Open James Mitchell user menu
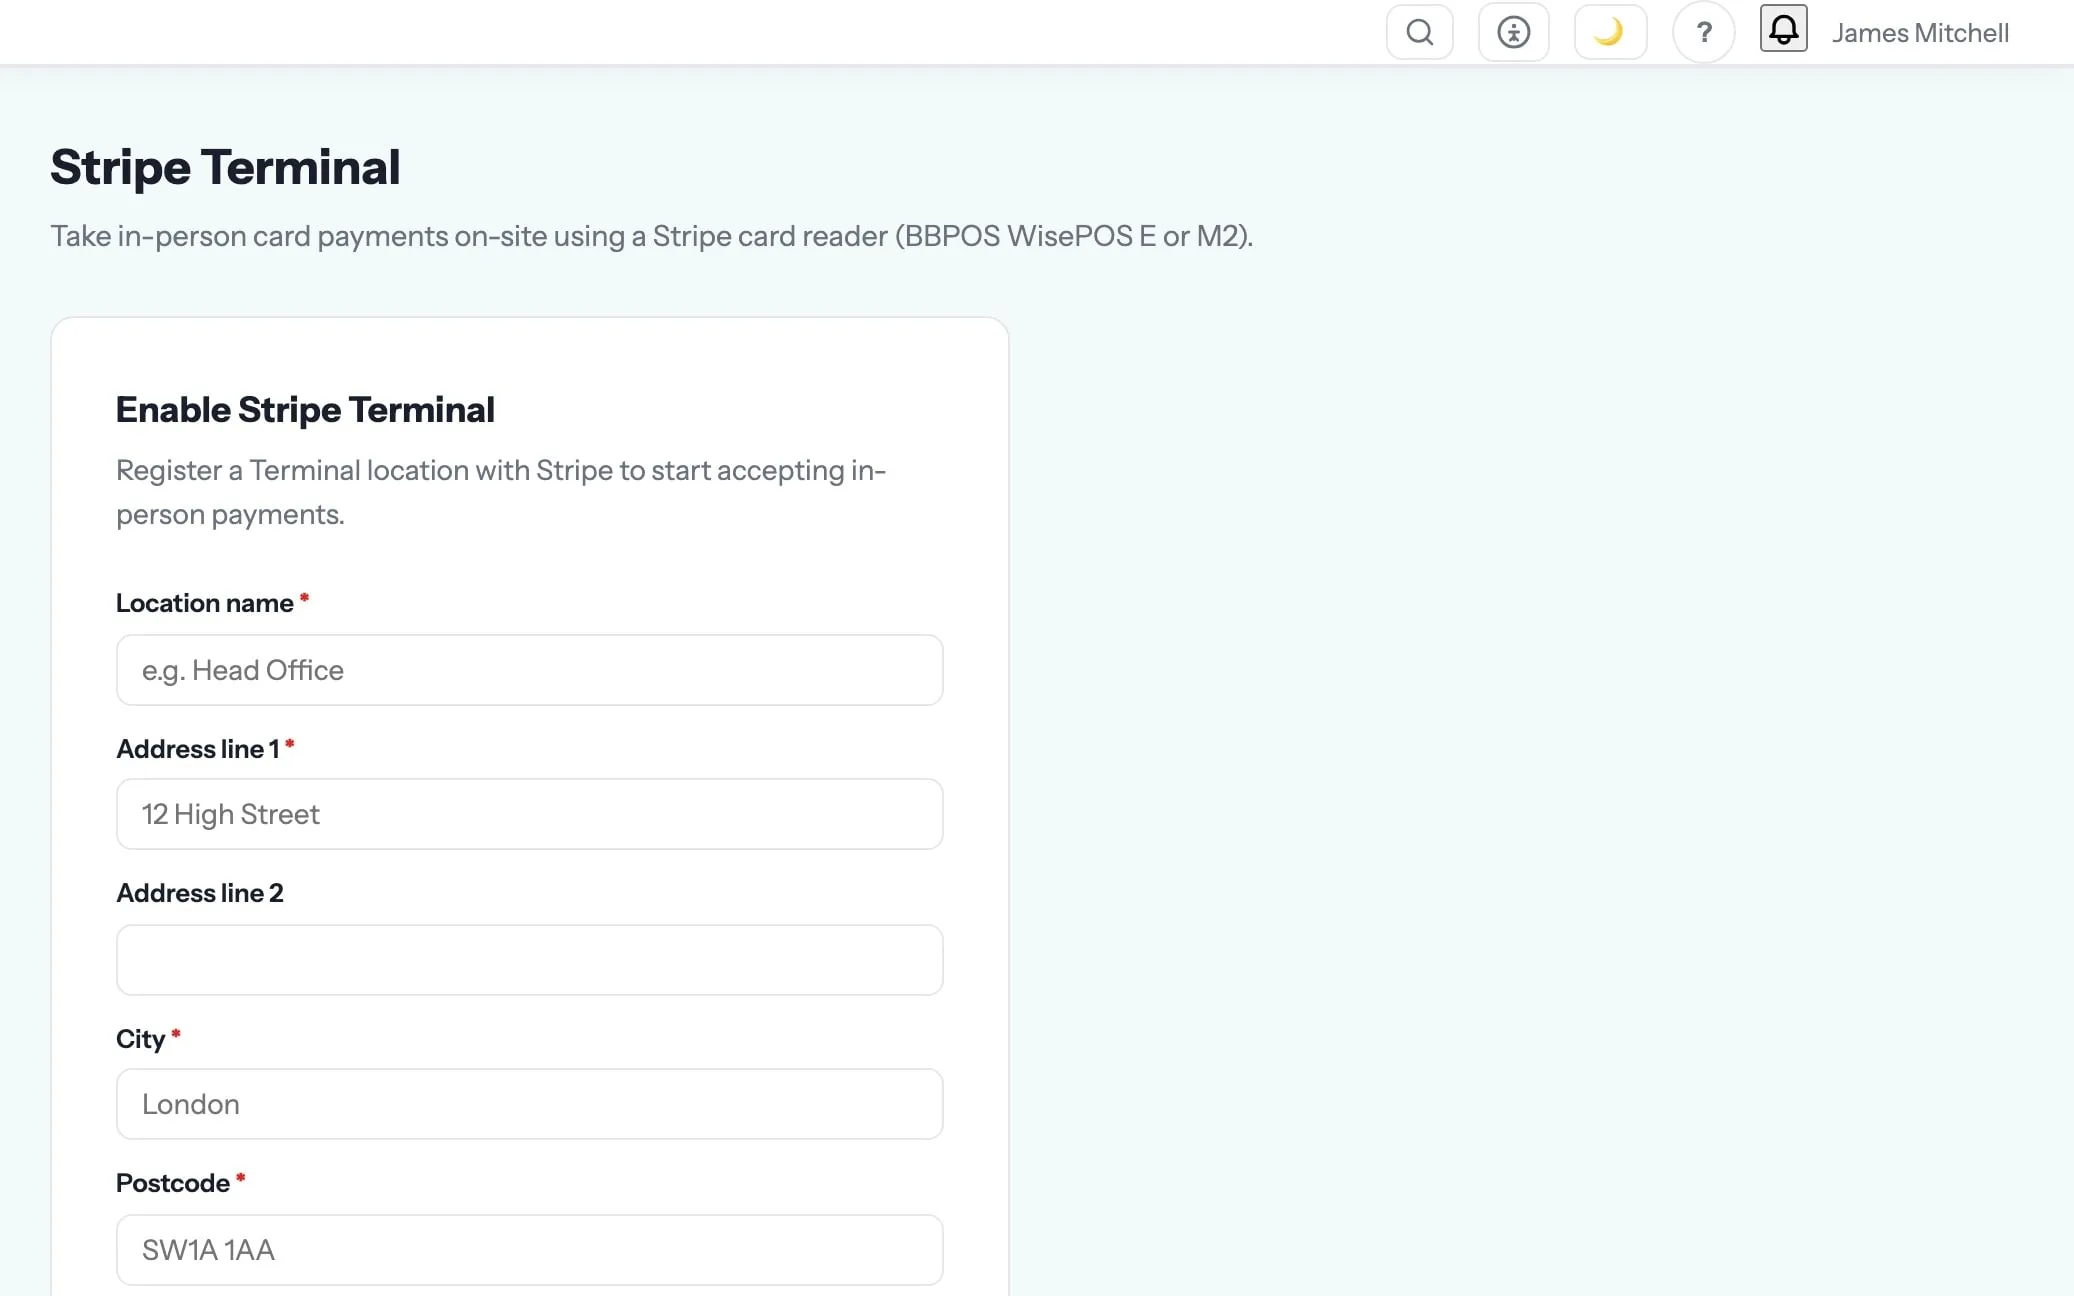2074x1296 pixels. [x=1920, y=33]
